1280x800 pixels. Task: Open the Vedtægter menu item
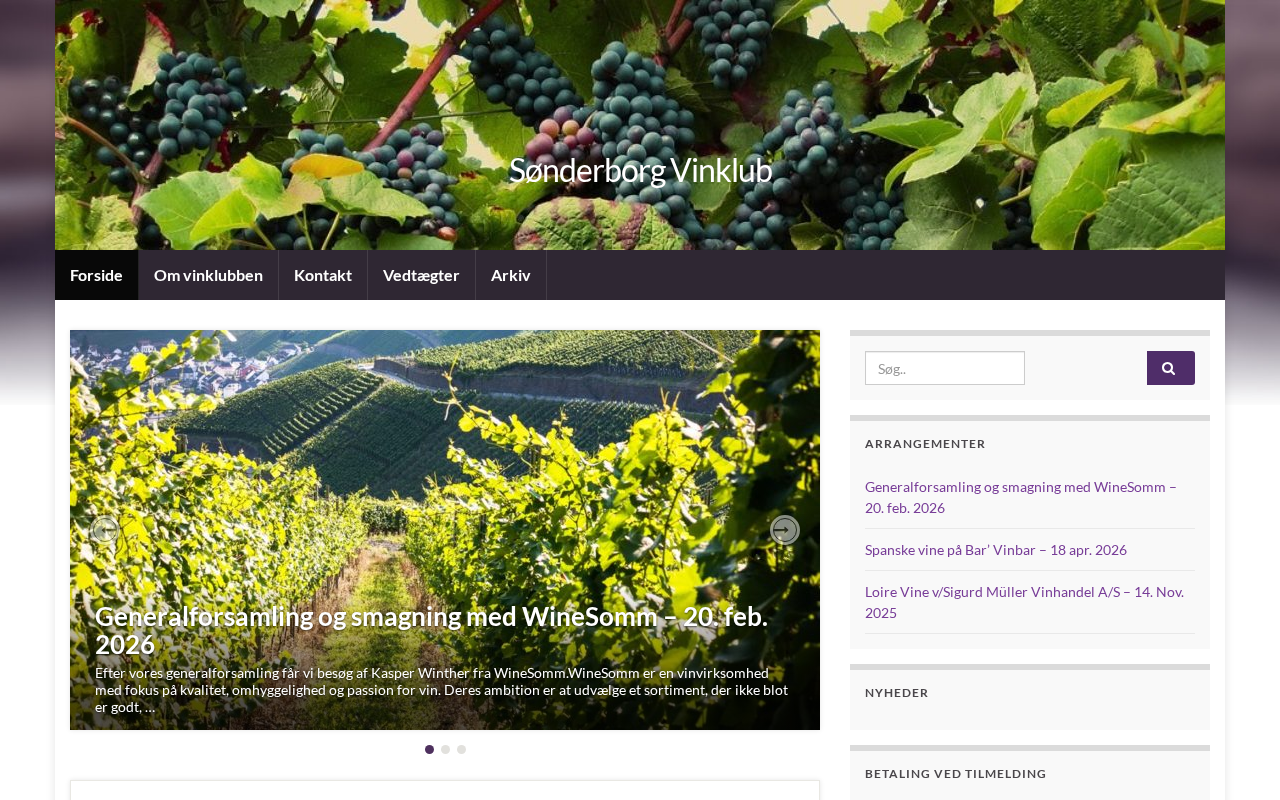(421, 275)
